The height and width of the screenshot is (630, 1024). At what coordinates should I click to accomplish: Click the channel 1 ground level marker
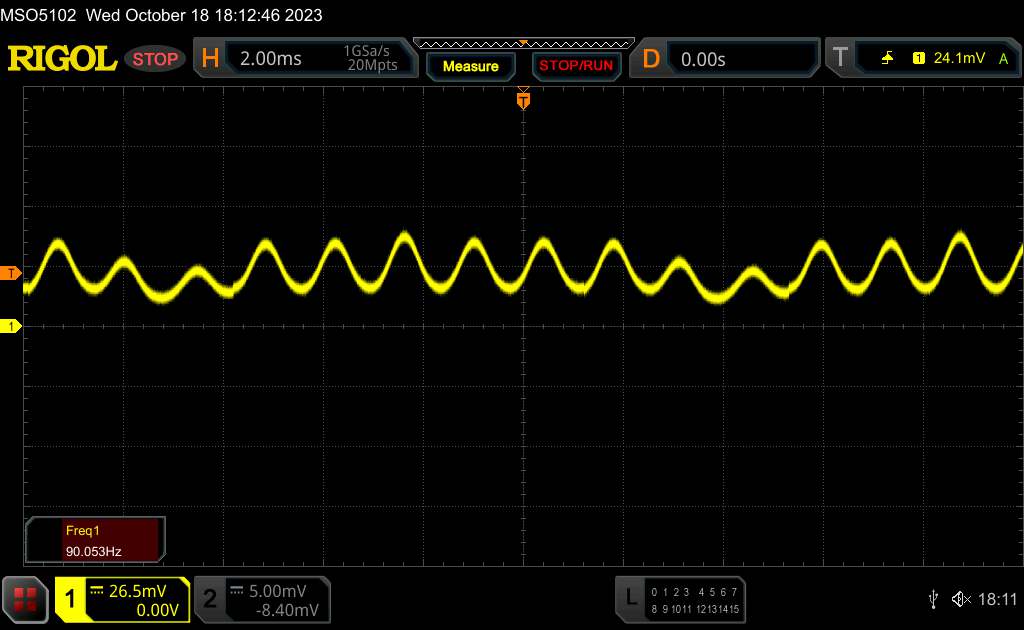(x=10, y=326)
